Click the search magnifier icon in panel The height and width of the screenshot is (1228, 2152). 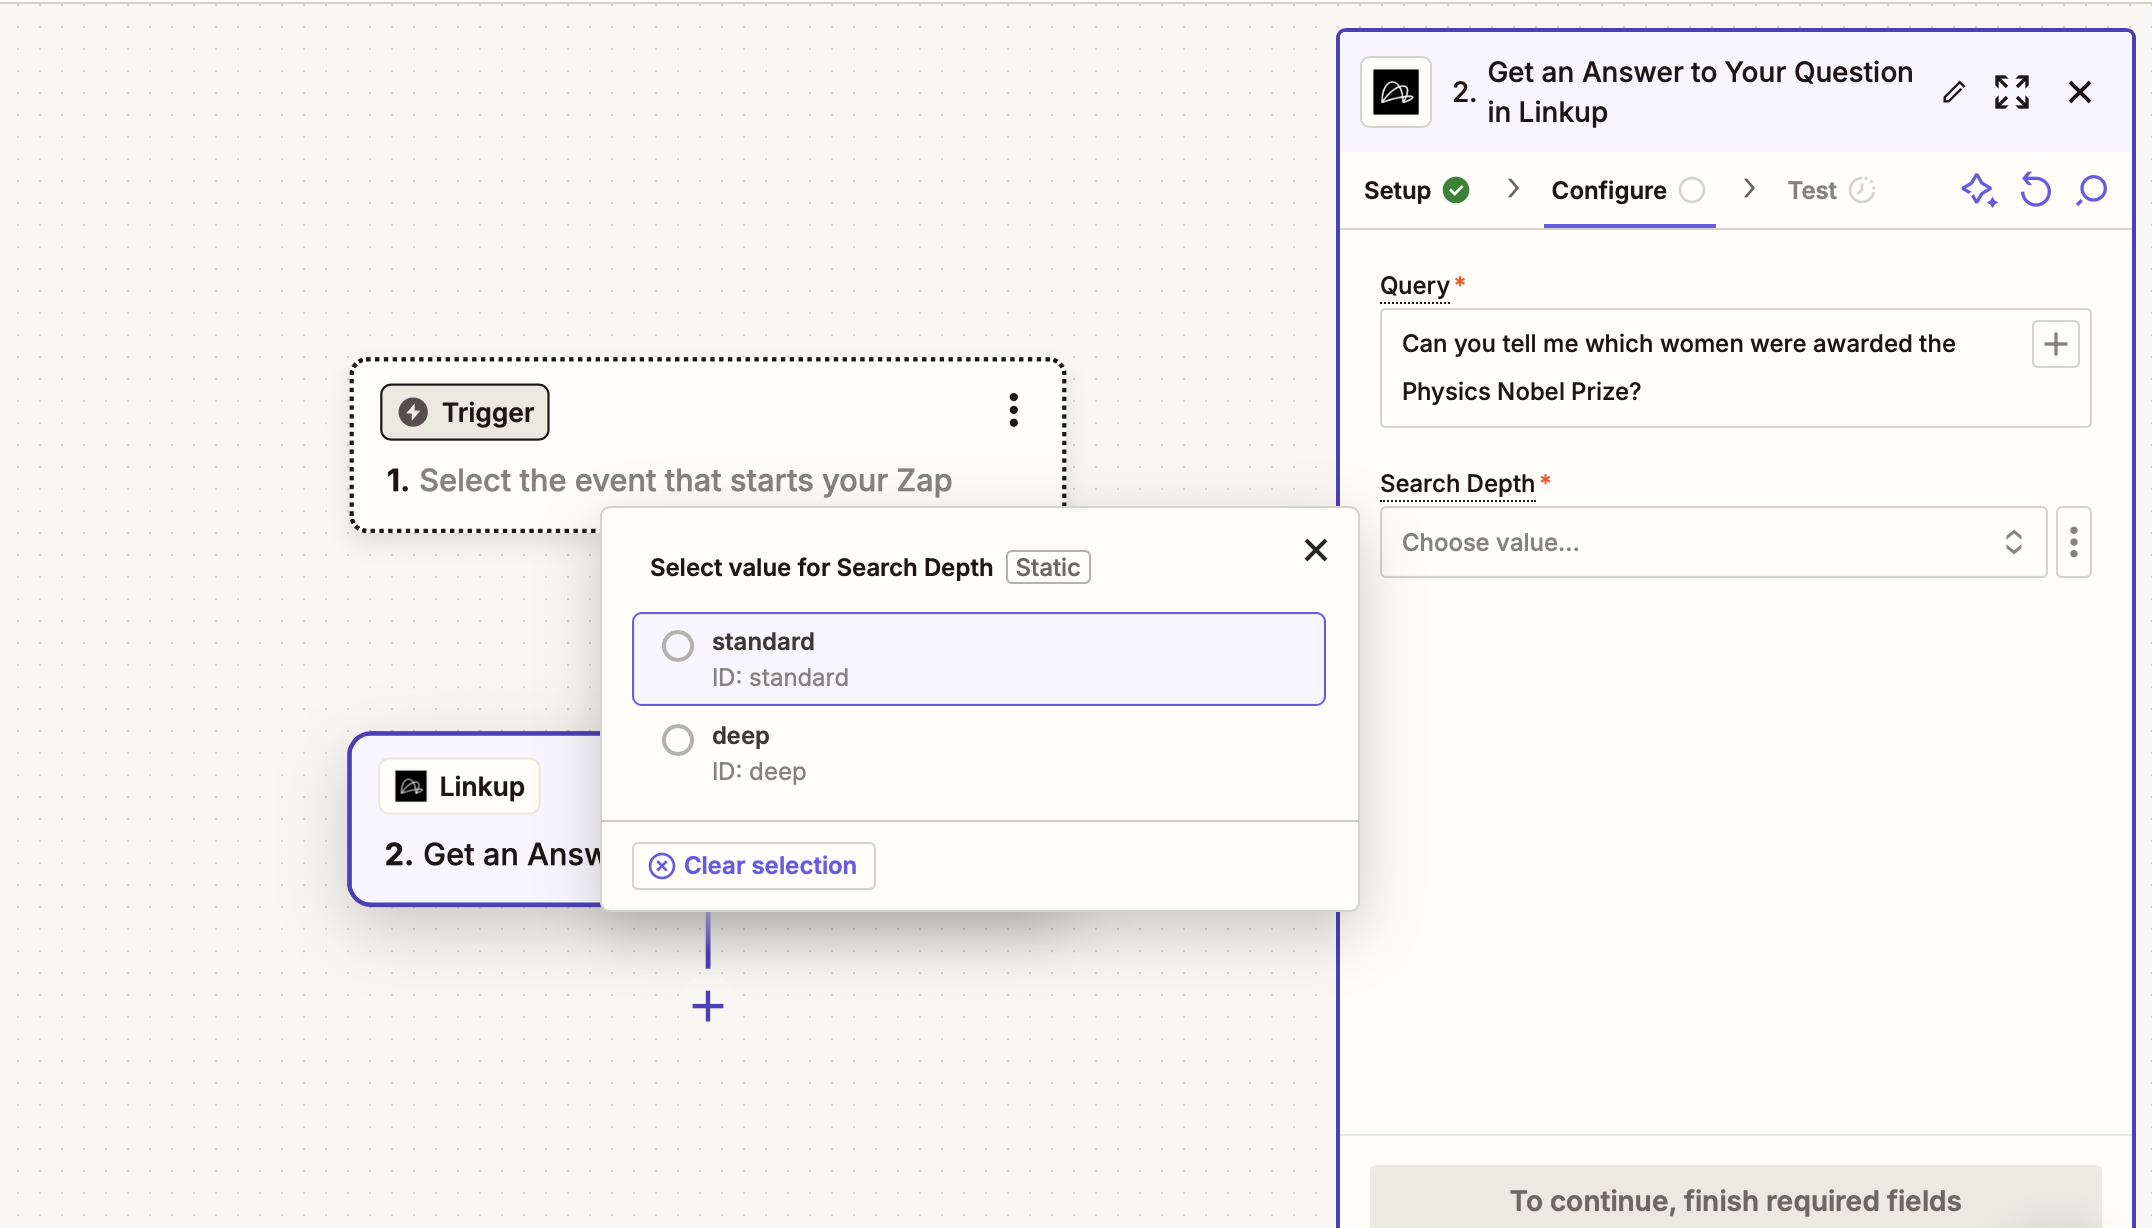tap(2091, 190)
